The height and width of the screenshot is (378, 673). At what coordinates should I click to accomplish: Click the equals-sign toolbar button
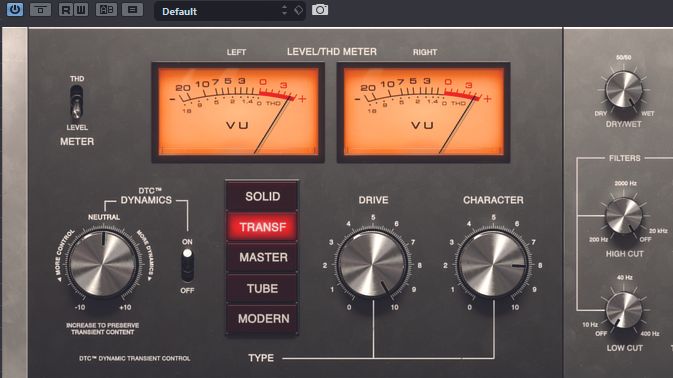[x=132, y=9]
